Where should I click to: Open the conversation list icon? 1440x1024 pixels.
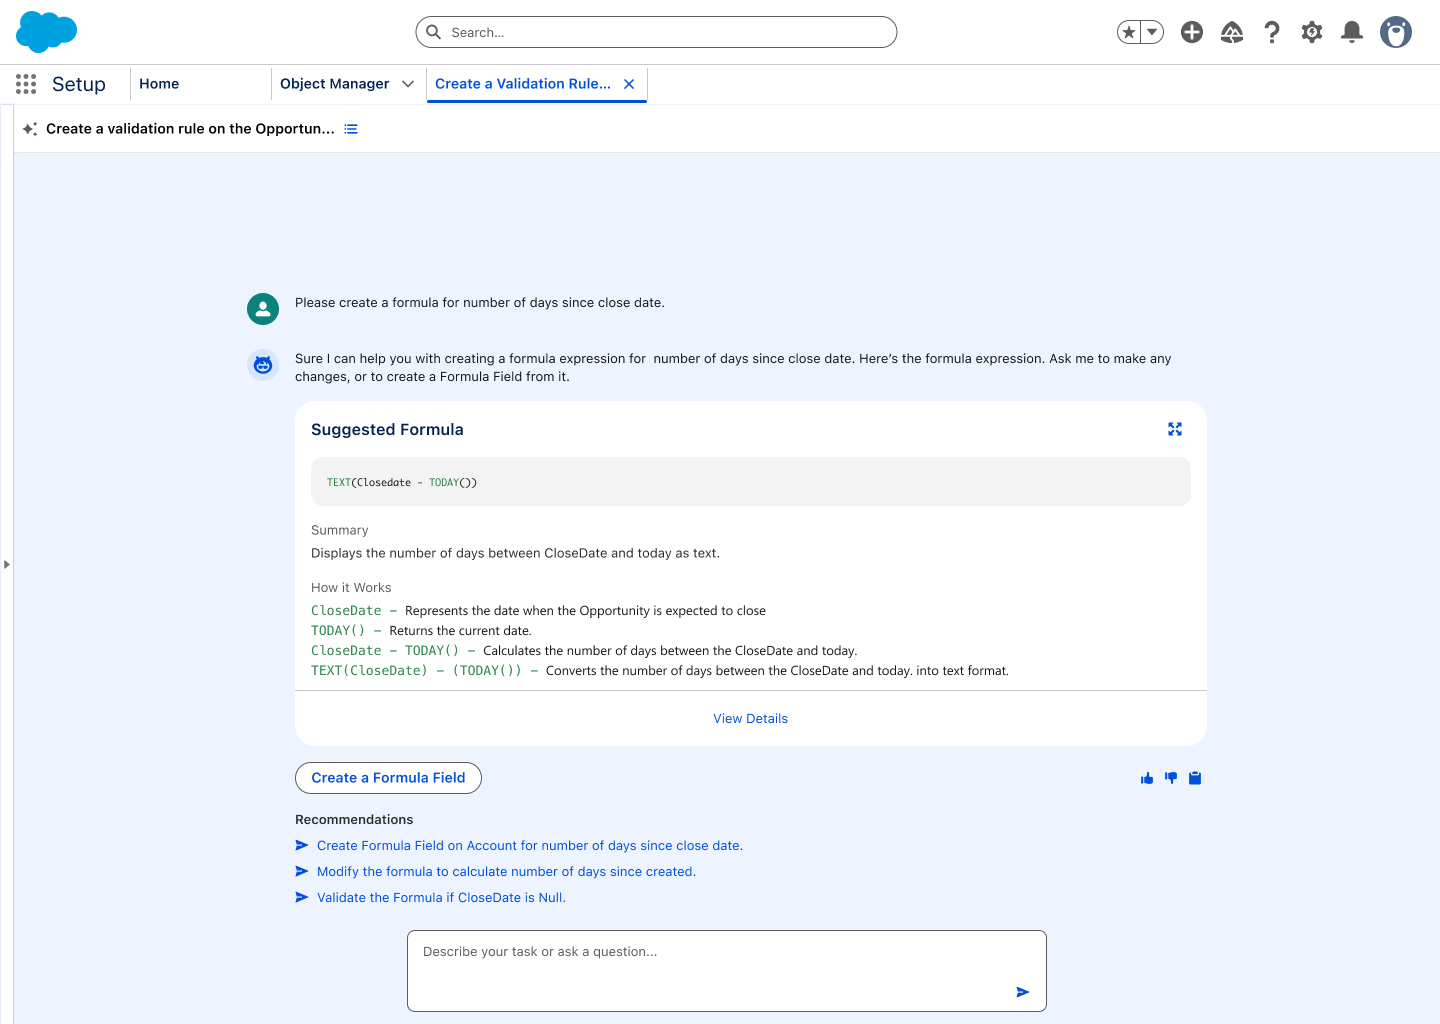pyautogui.click(x=351, y=129)
